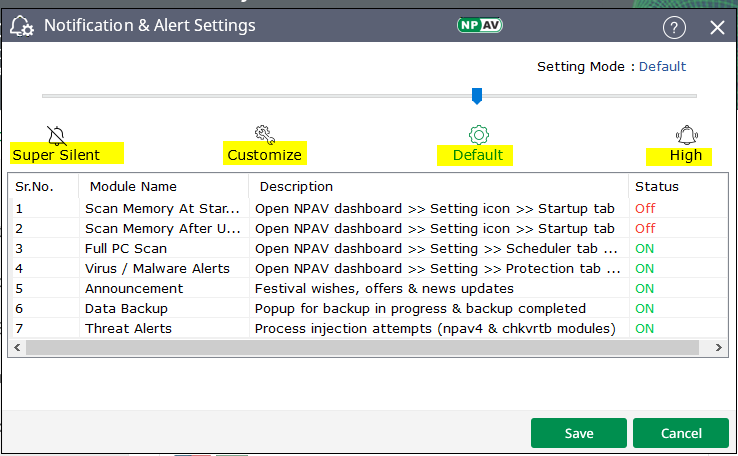Close the Notification & Alert Settings window
This screenshot has width=738, height=456.
[717, 27]
